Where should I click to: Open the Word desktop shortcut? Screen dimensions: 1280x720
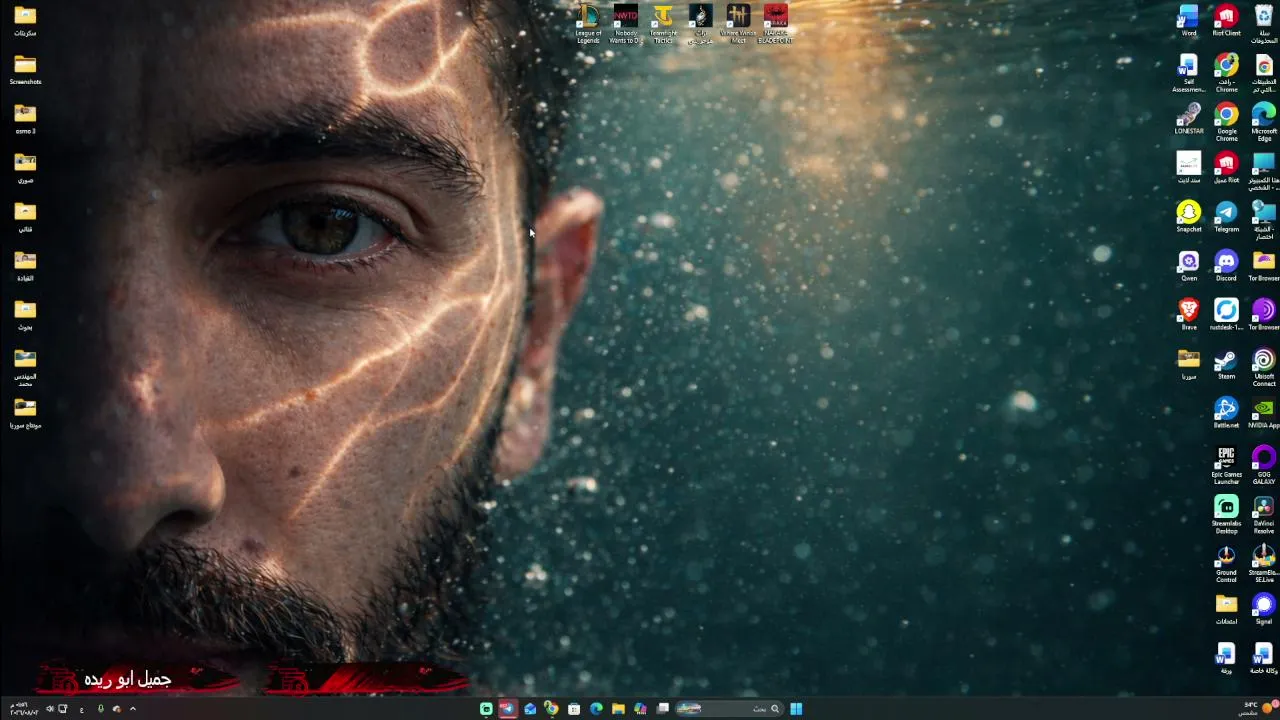pyautogui.click(x=1188, y=20)
